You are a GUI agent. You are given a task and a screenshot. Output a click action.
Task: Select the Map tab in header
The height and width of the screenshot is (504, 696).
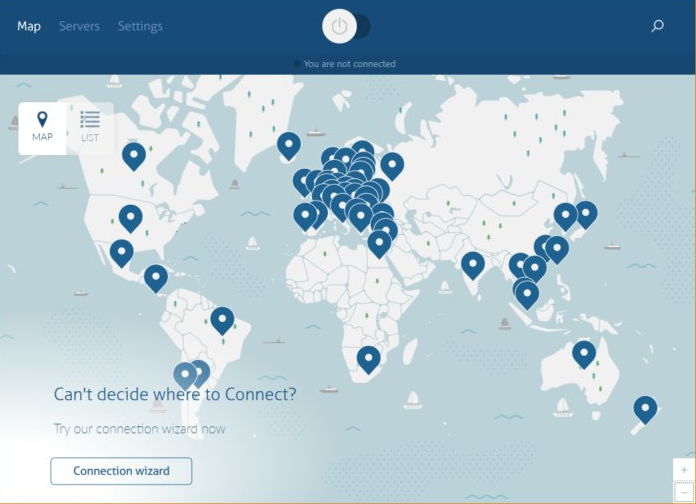pos(29,26)
